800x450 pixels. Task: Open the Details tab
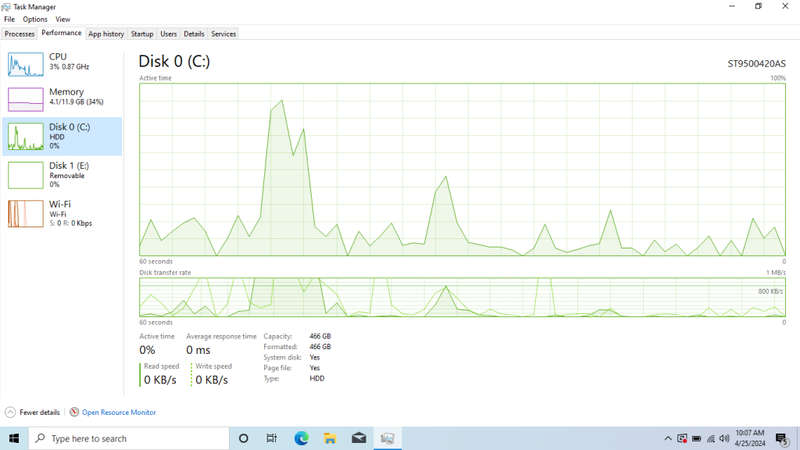[194, 34]
